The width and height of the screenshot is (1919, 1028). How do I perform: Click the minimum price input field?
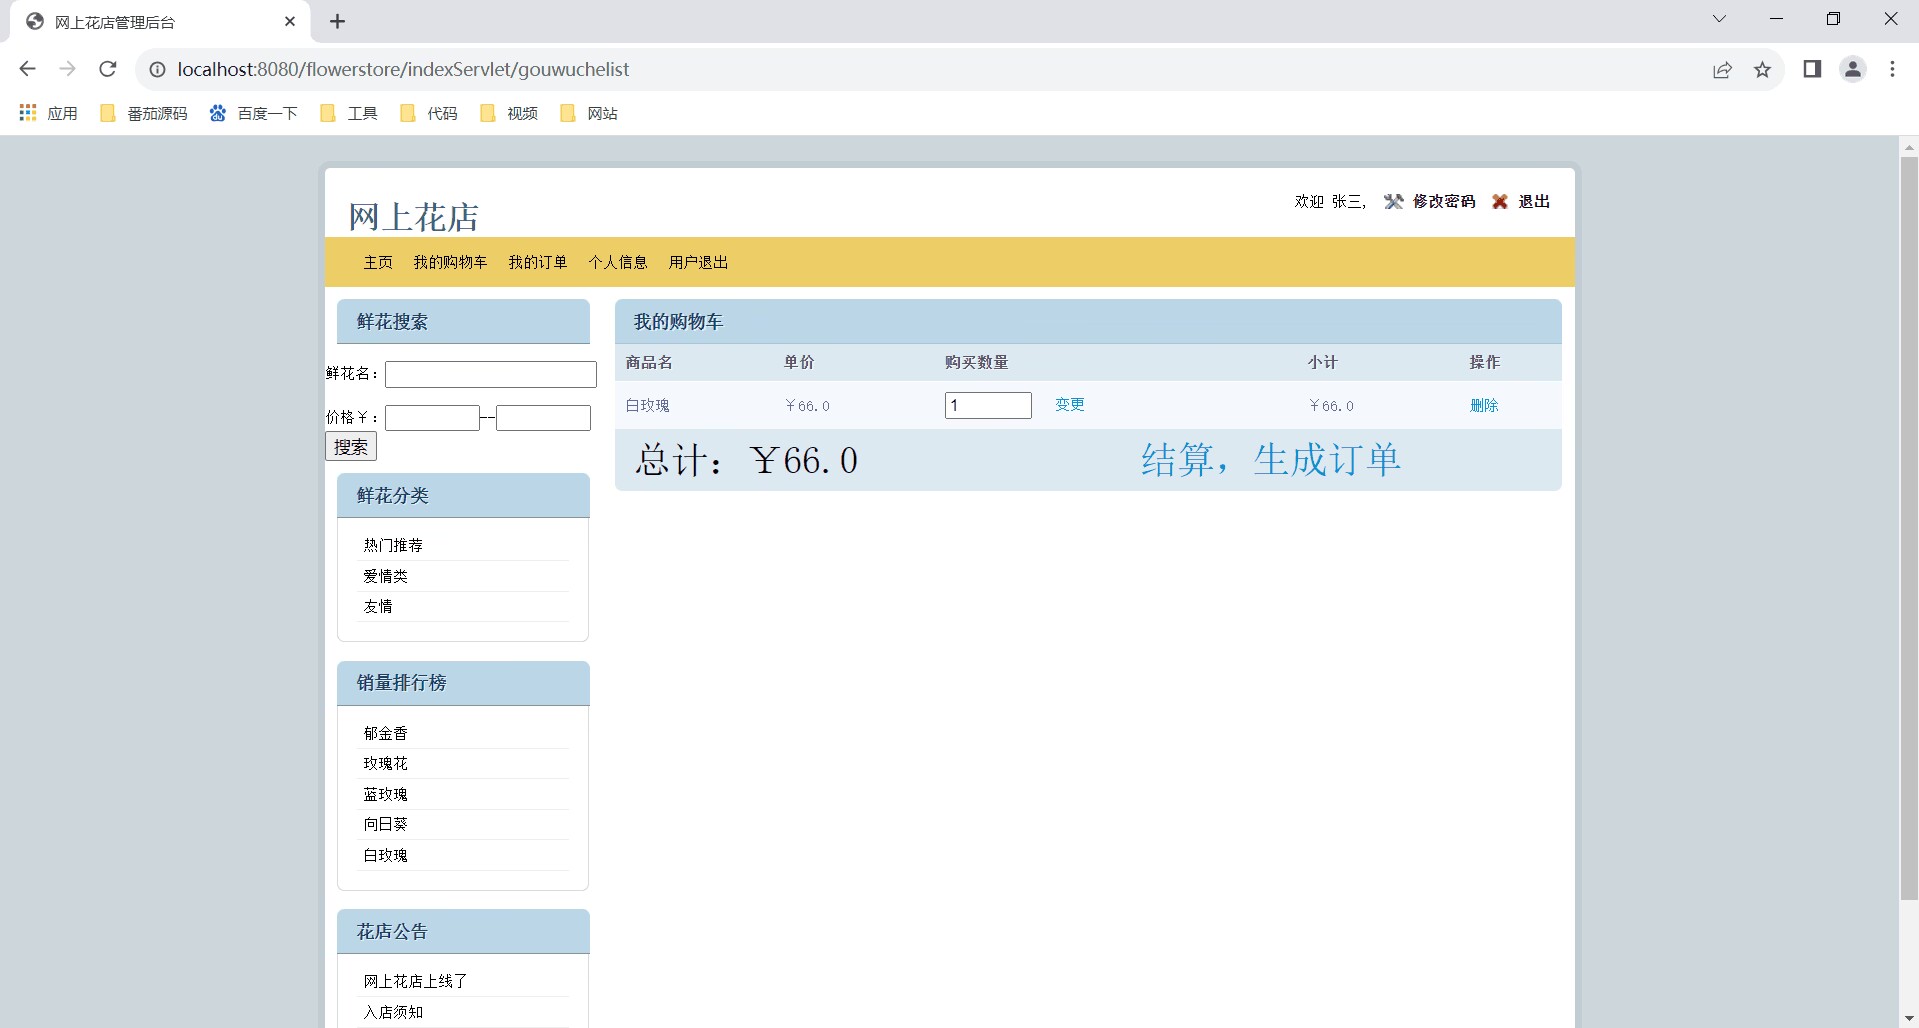432,418
